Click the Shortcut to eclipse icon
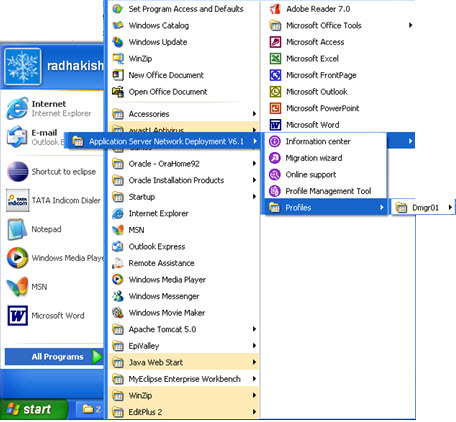Viewport: 456px width, 422px height. (18, 172)
